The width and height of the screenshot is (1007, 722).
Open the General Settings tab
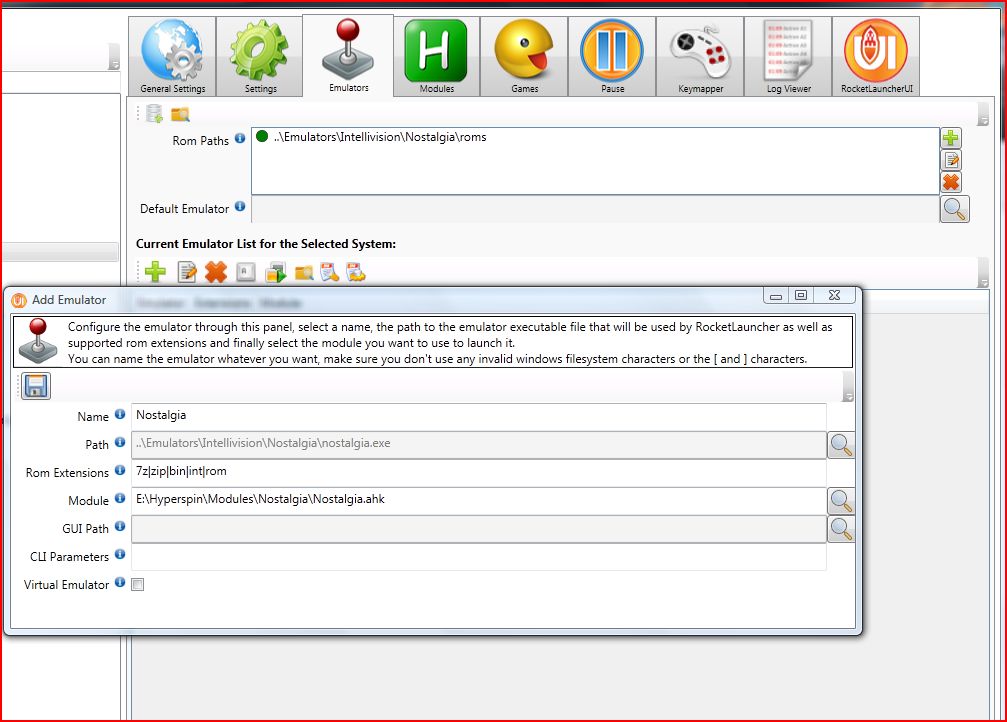pos(172,57)
